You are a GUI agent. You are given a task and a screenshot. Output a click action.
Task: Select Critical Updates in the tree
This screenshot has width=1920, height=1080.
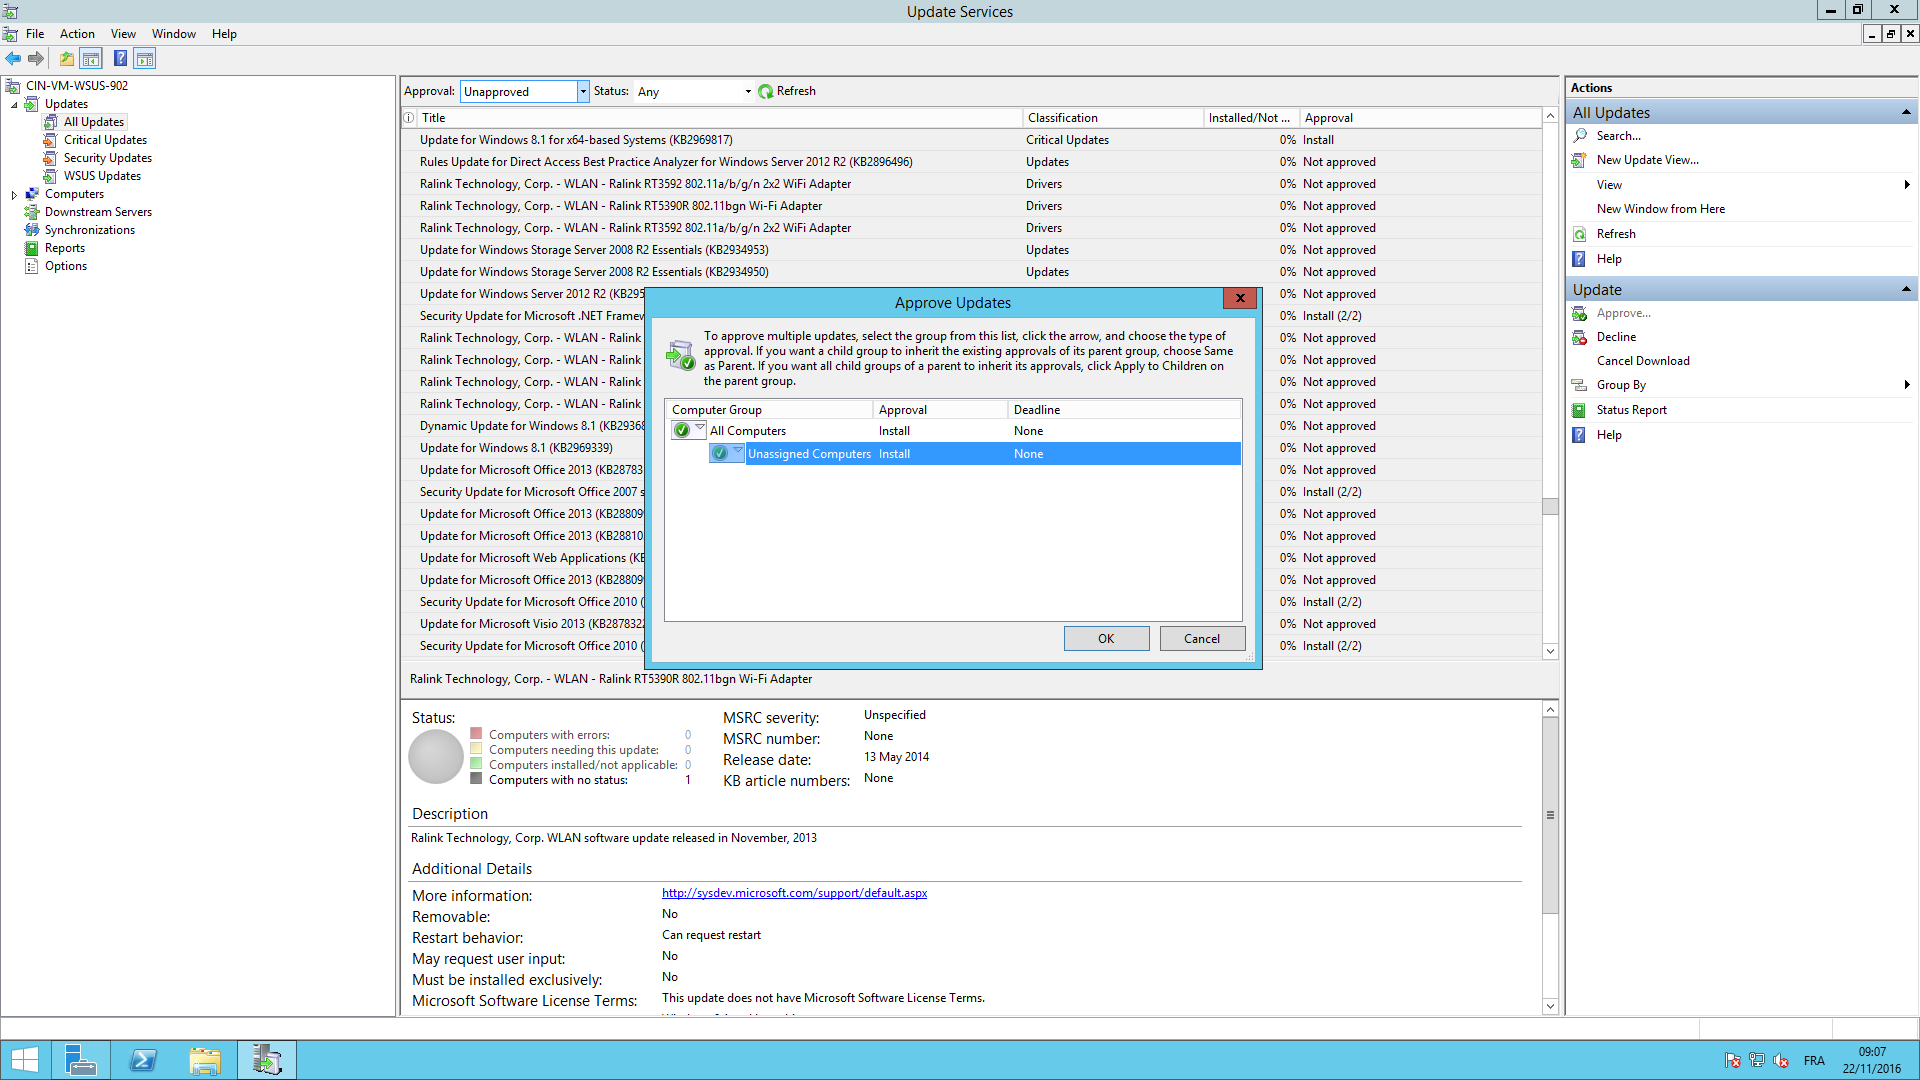(x=105, y=140)
